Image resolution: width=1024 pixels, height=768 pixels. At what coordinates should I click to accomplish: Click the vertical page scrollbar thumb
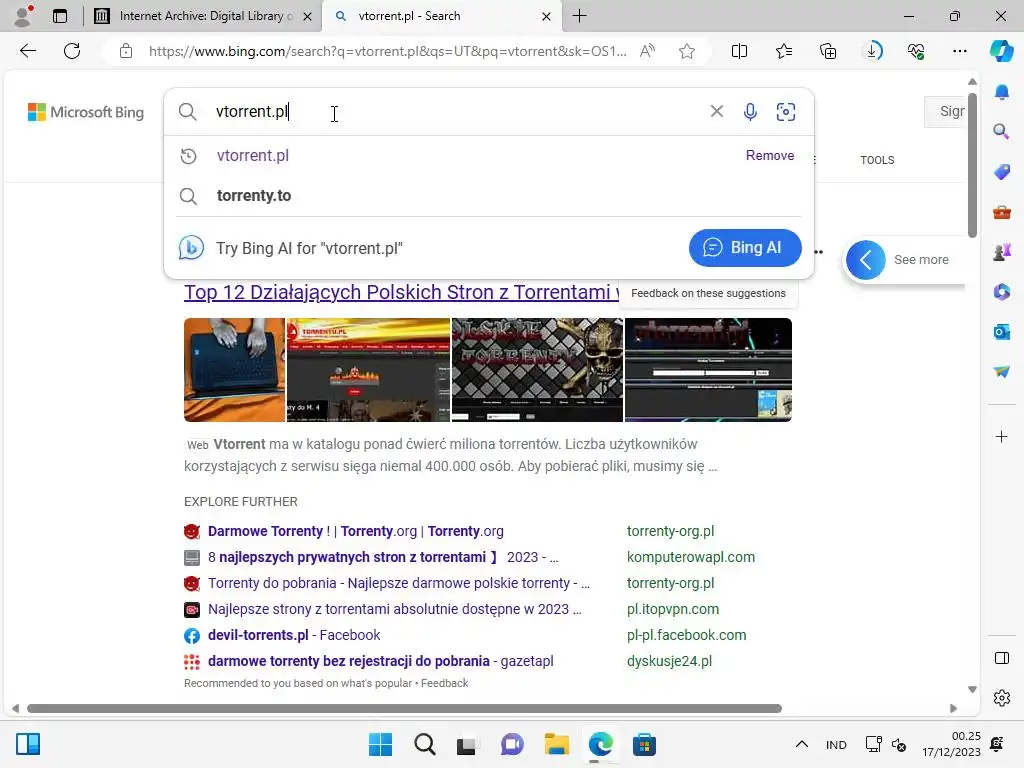[972, 165]
